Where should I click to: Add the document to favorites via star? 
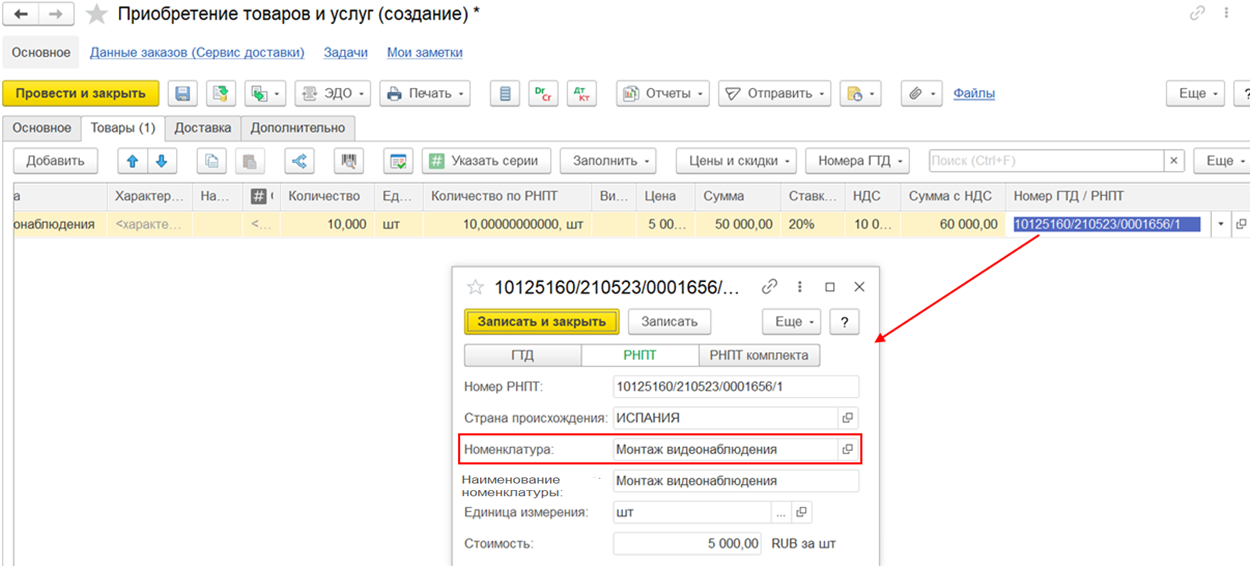coord(97,14)
